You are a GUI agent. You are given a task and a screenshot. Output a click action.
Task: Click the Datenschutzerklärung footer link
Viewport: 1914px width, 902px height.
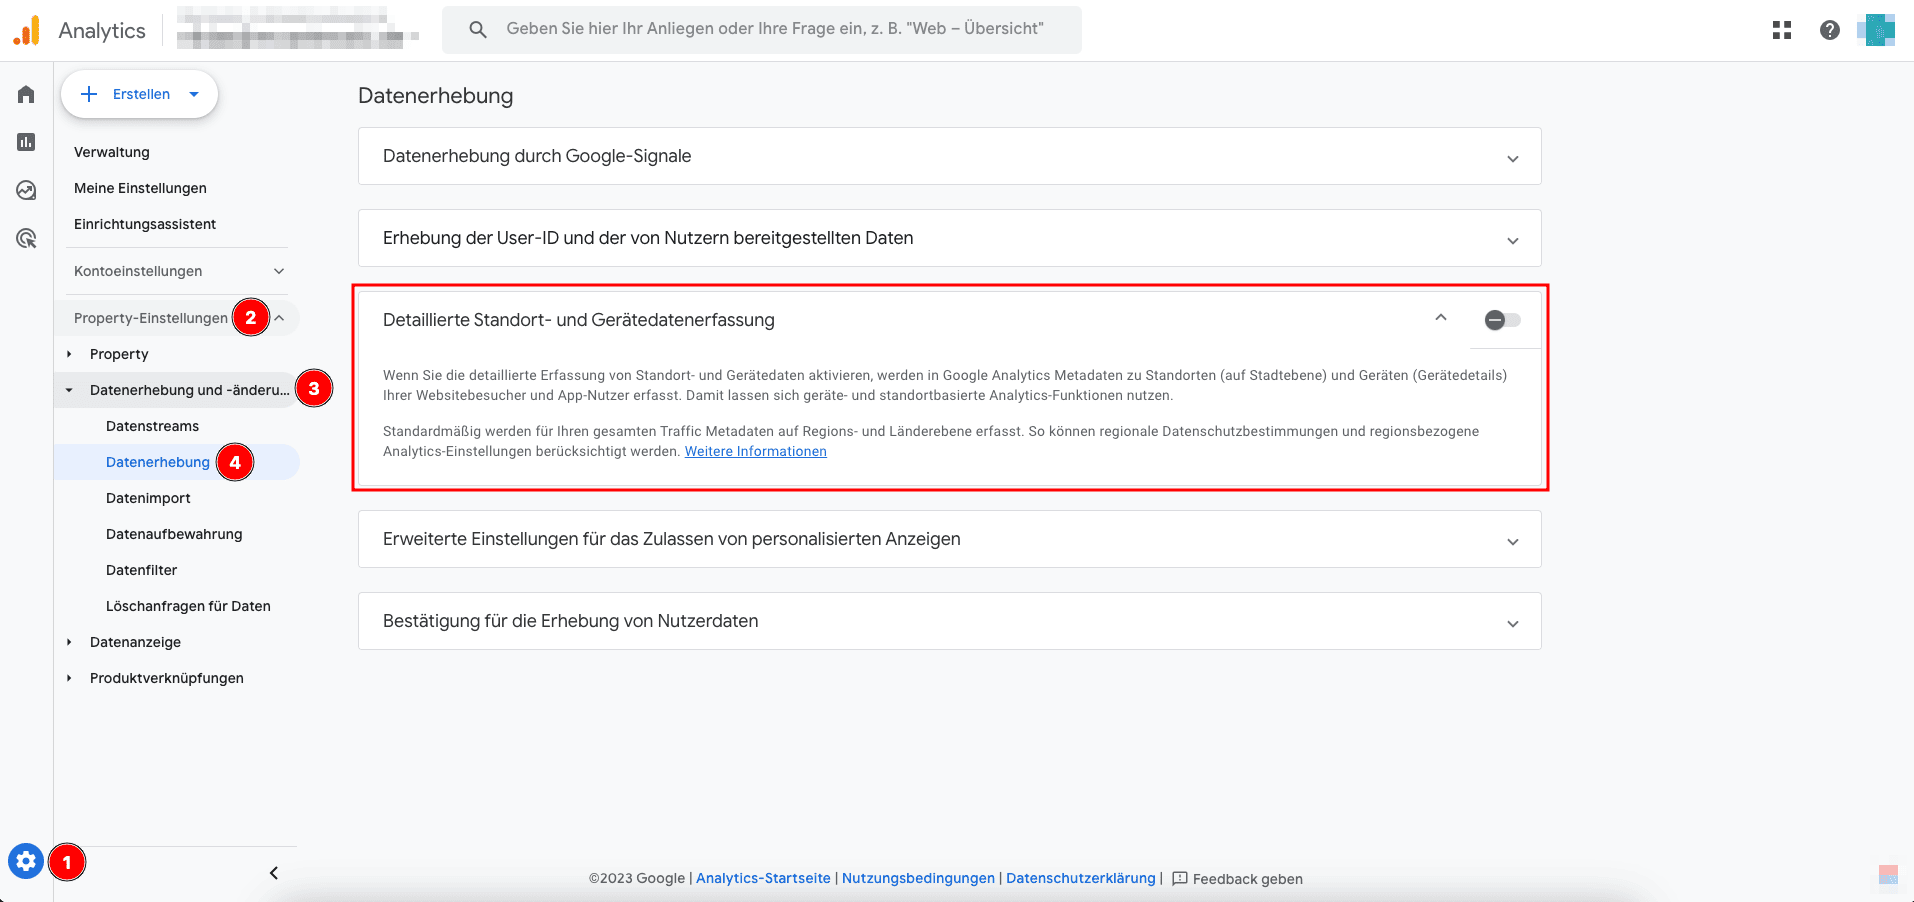[x=1080, y=878]
